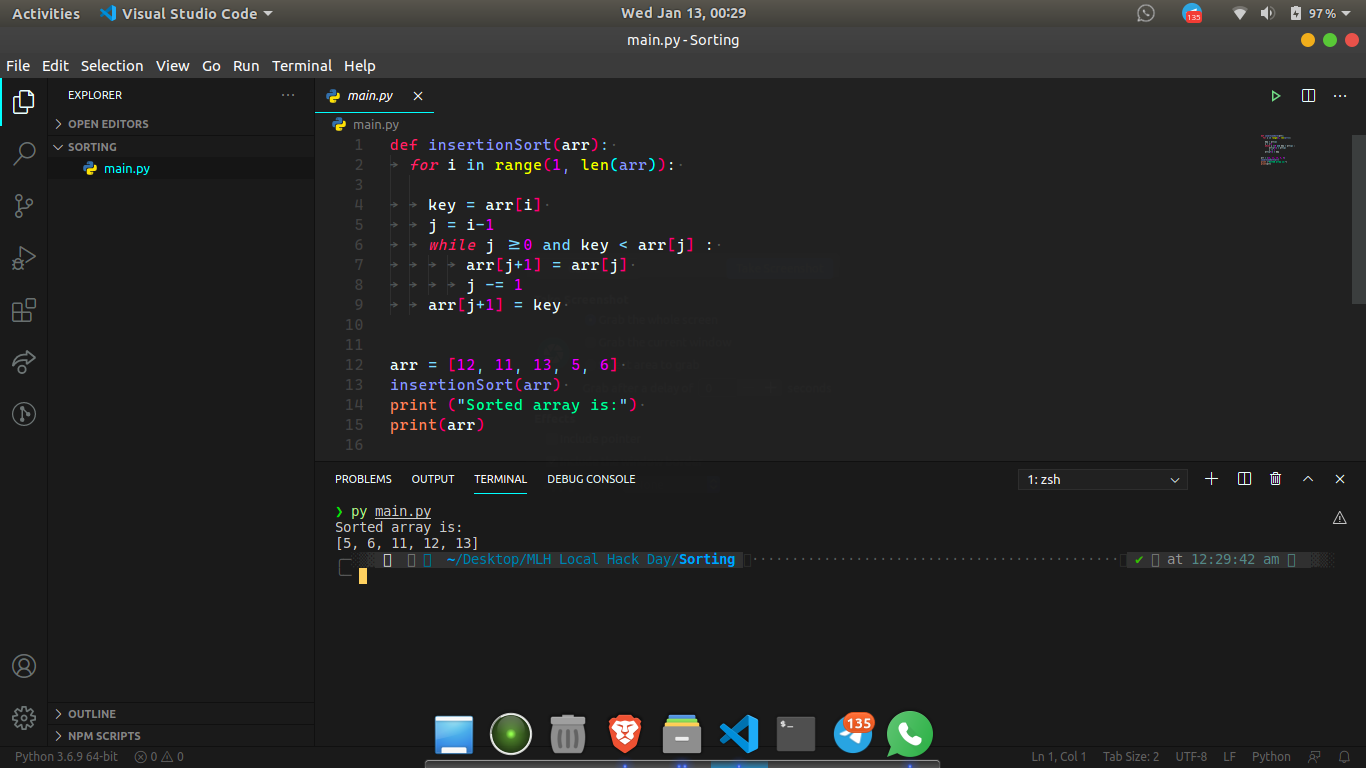Kill terminal with the trash icon
Screen dimensions: 1366x768
tap(1275, 479)
